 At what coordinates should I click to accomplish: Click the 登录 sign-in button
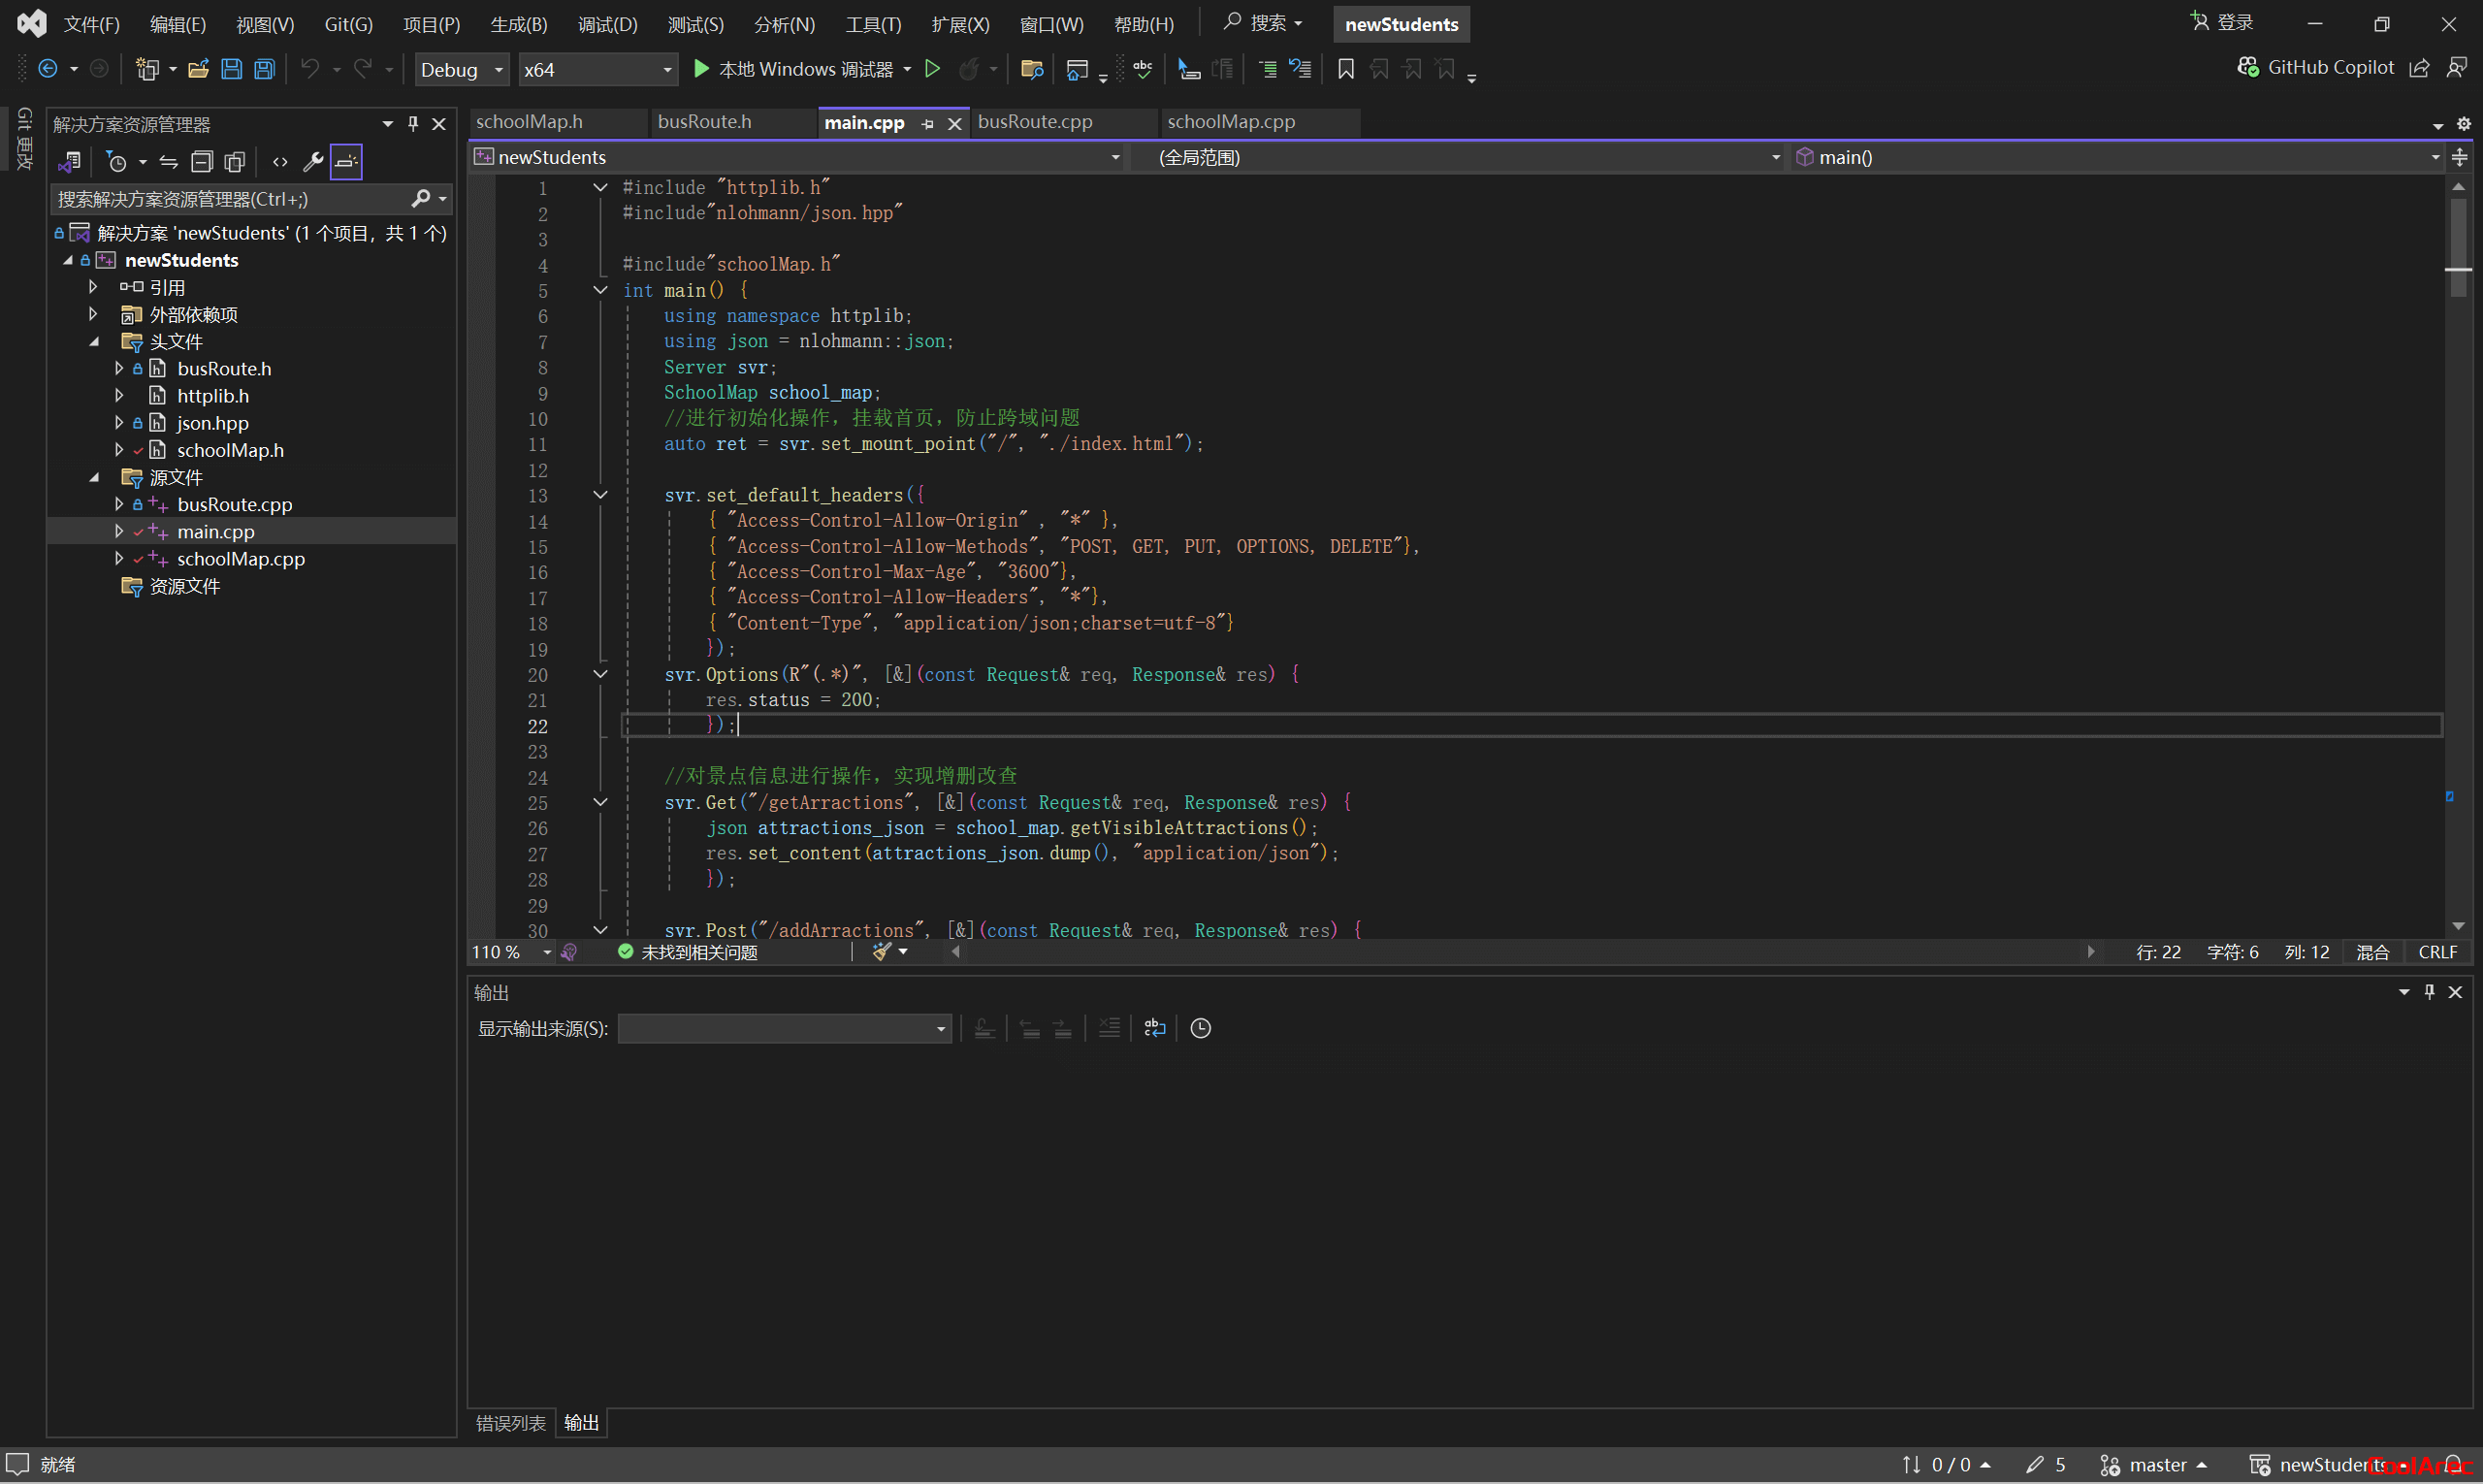click(x=2222, y=22)
